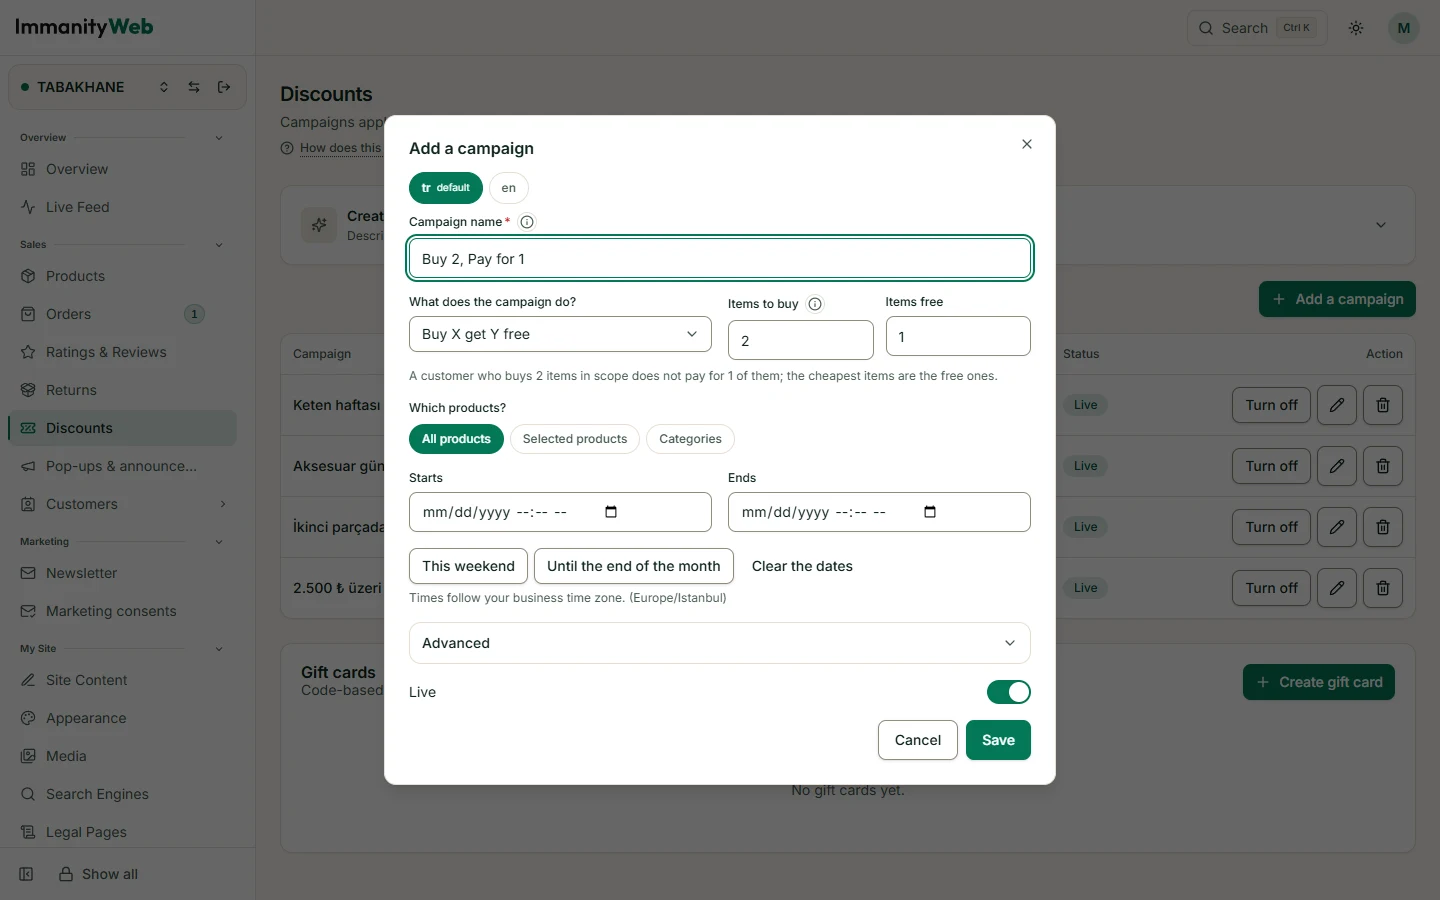
Task: Collapse the sidebar with bottom-left panel icon
Action: pos(27,874)
